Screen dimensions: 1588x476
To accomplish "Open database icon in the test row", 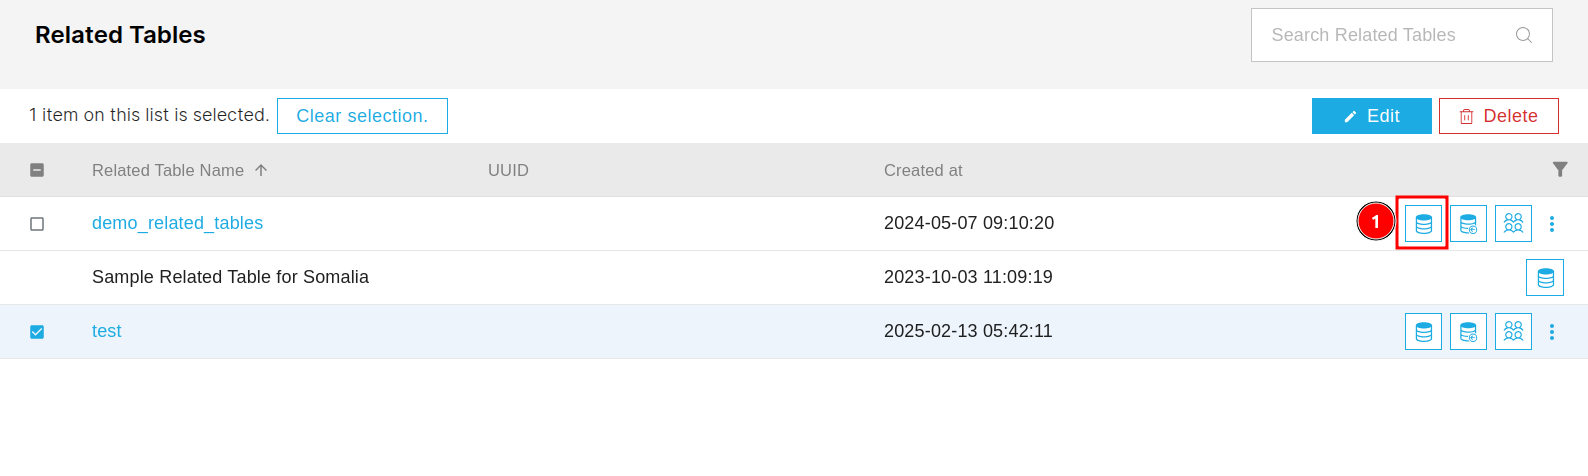I will [x=1423, y=332].
